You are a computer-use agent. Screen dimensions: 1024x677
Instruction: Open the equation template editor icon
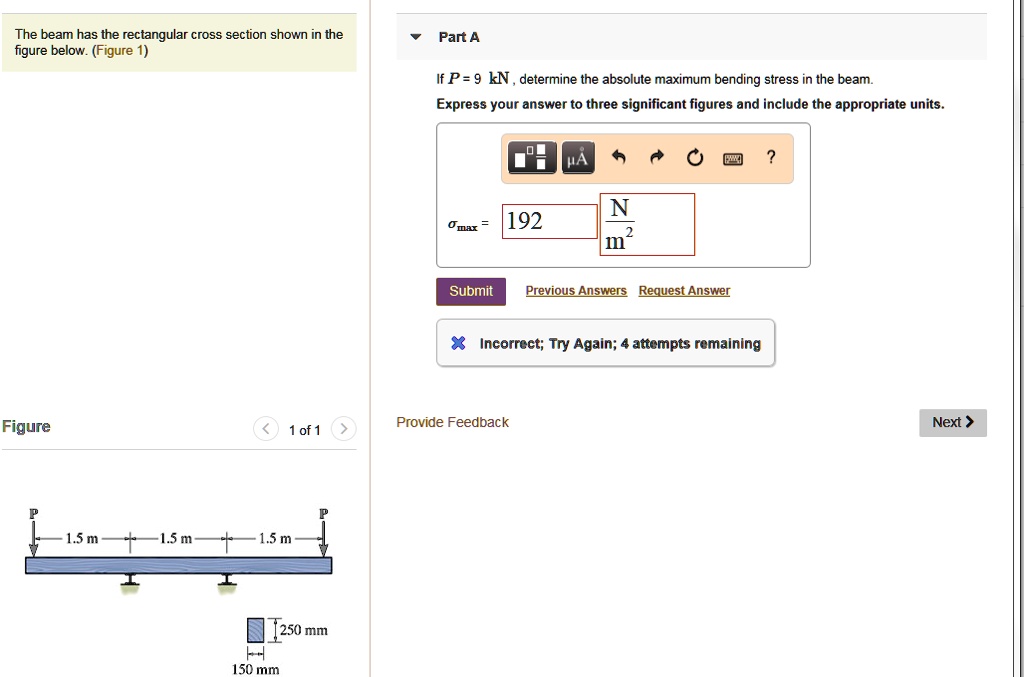(x=531, y=157)
